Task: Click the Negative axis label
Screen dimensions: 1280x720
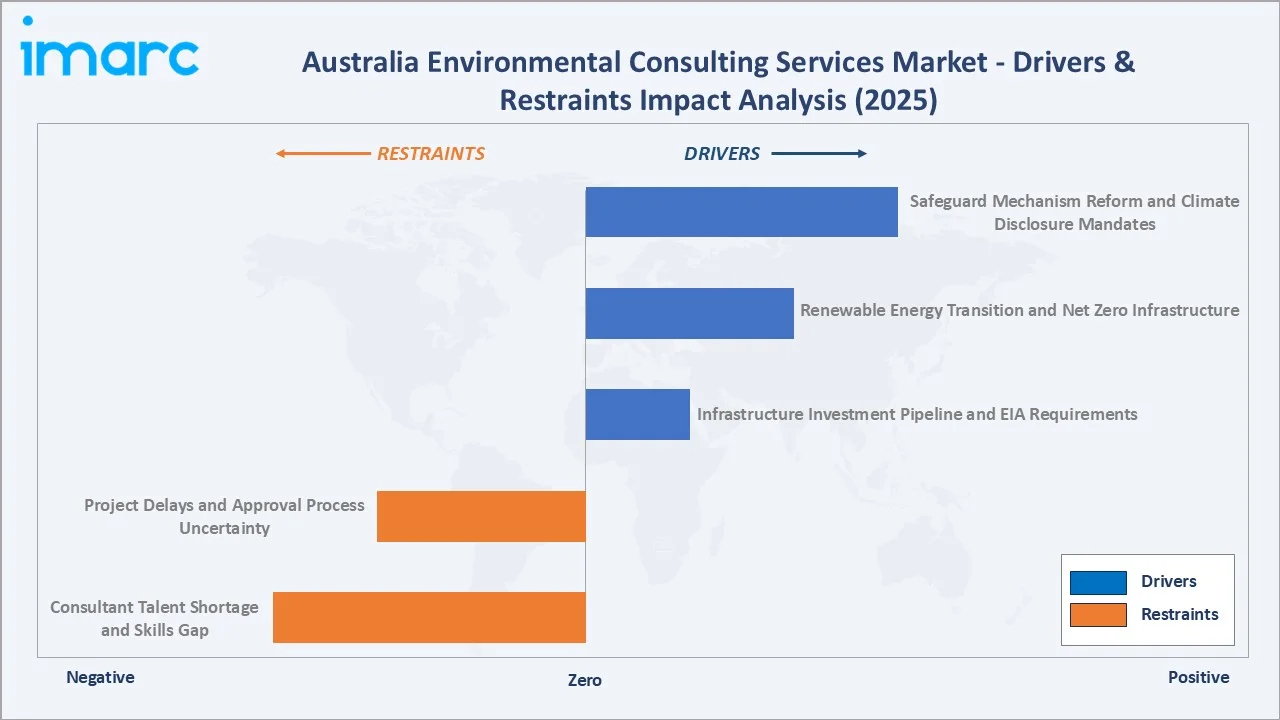Action: coord(100,677)
